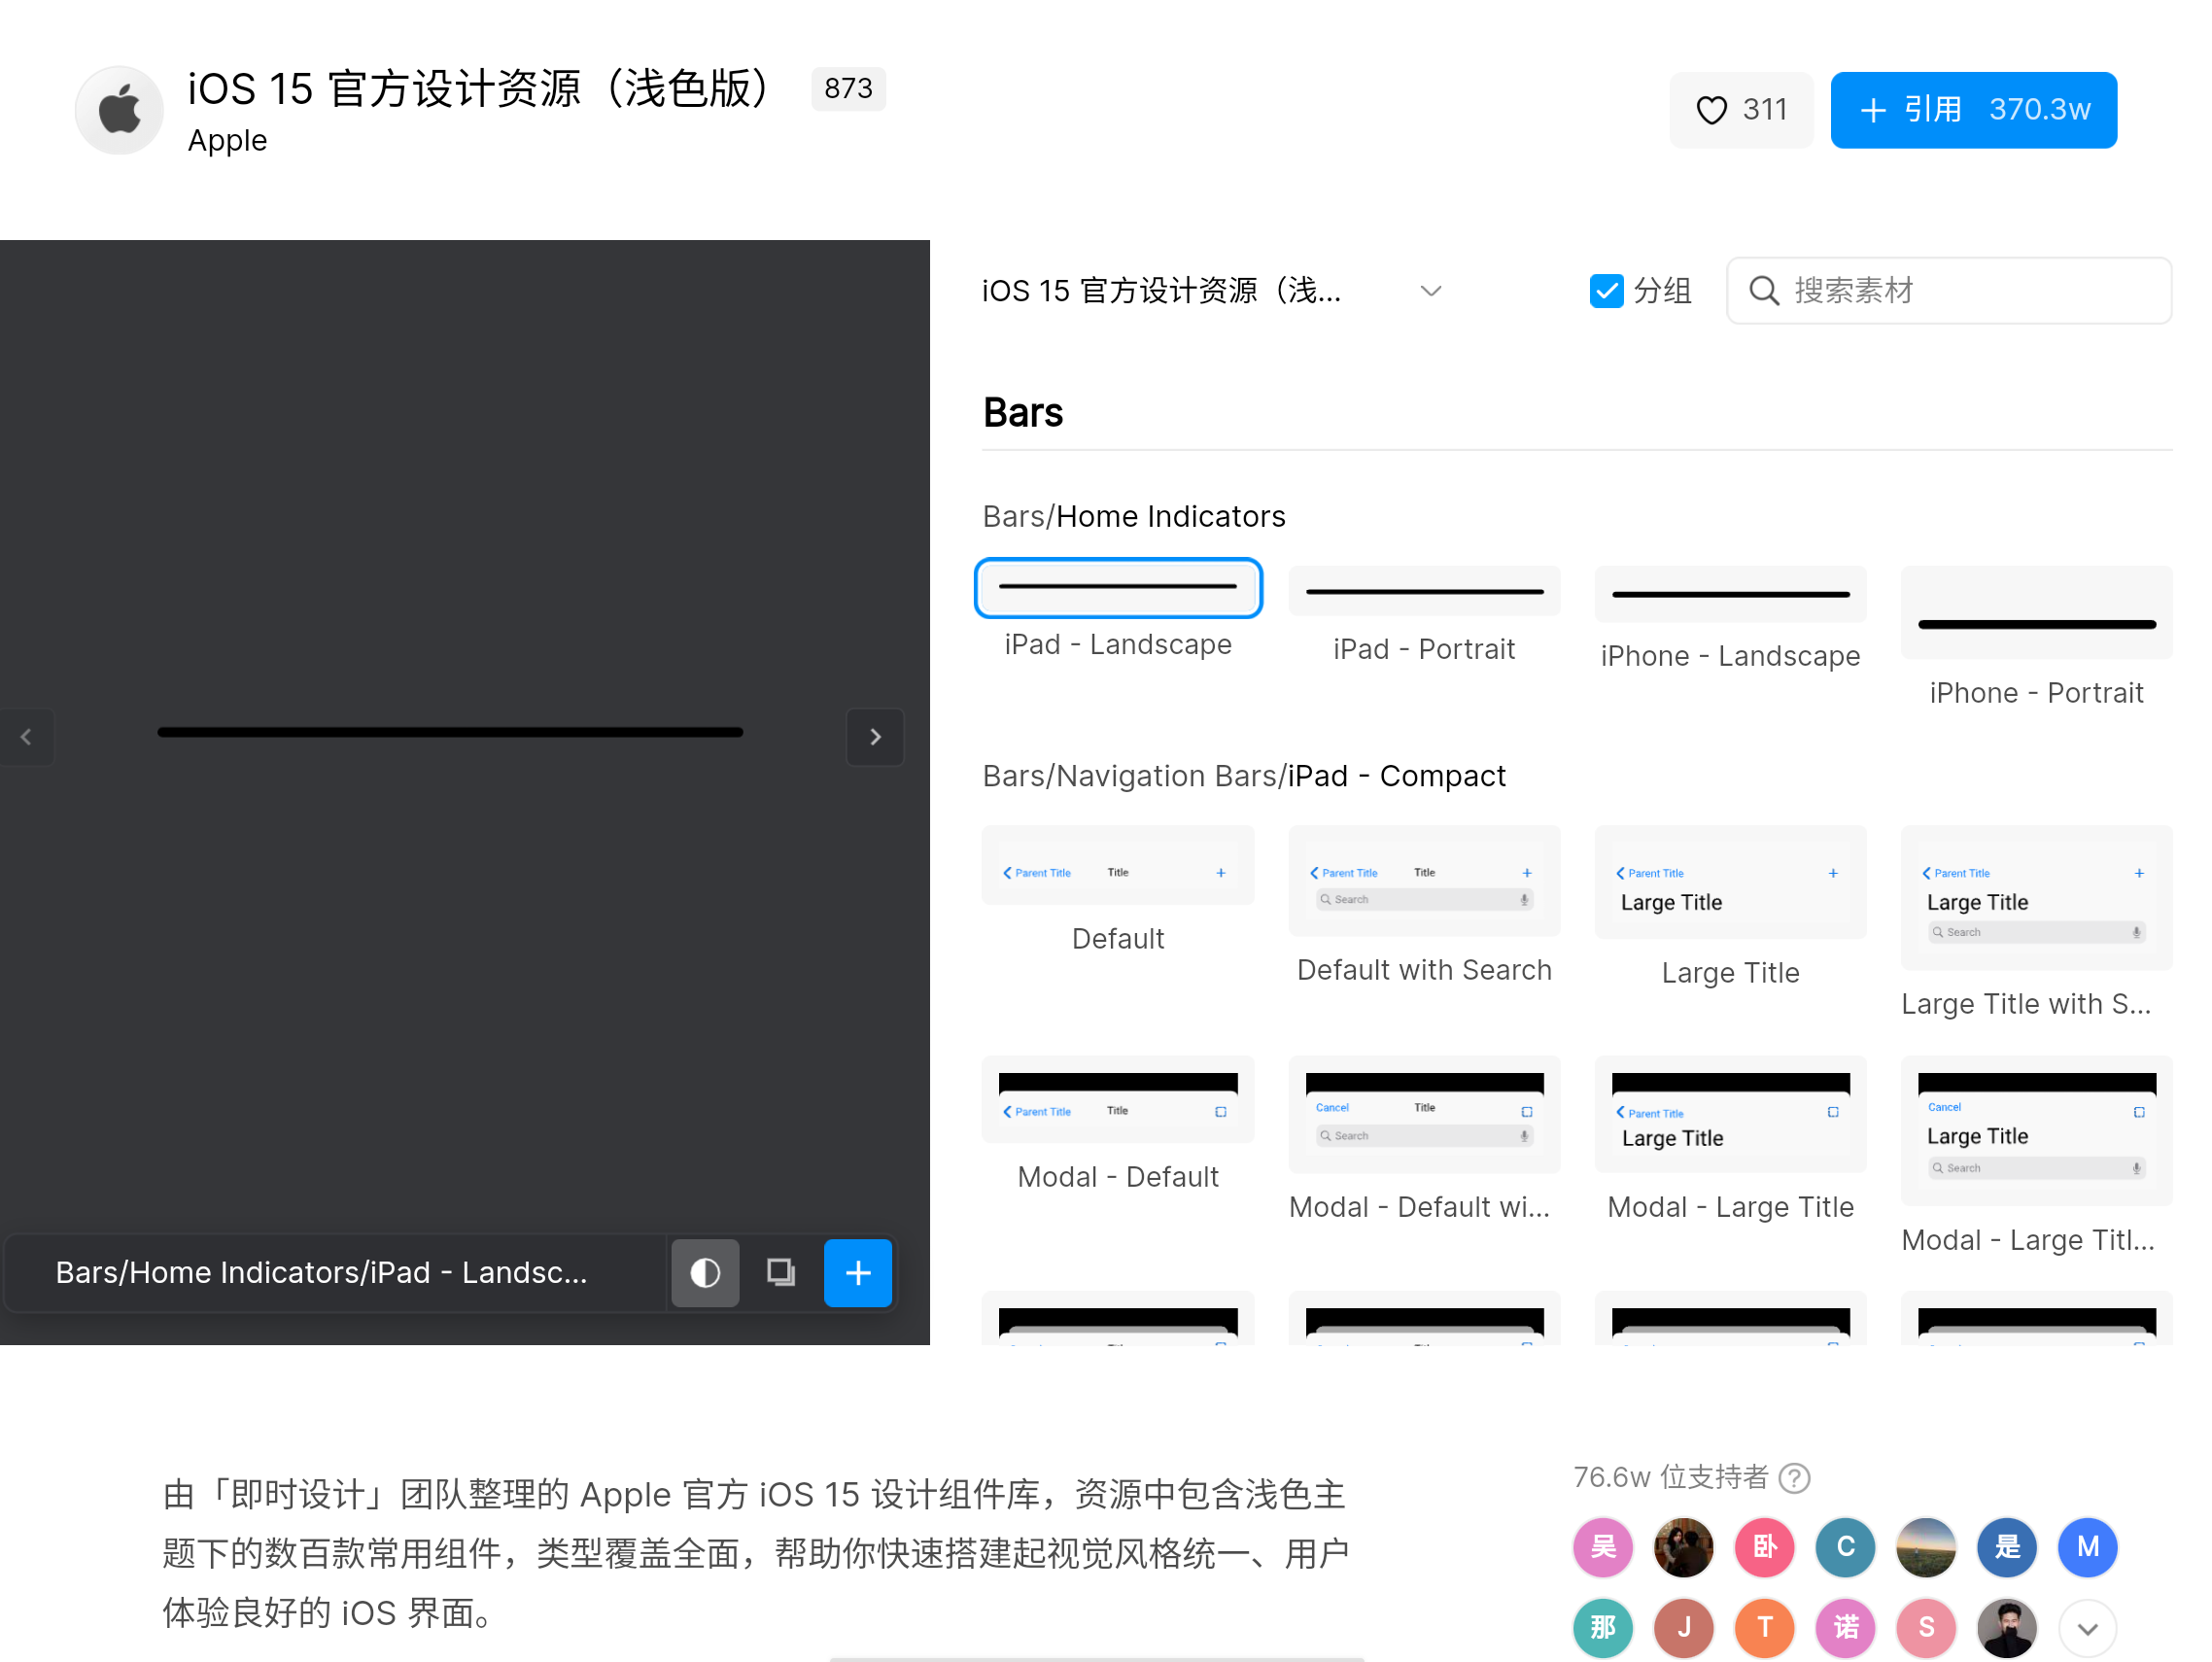Screen dimensions: 2212x1662
Task: Toggle the 分组 checkbox
Action: [1606, 291]
